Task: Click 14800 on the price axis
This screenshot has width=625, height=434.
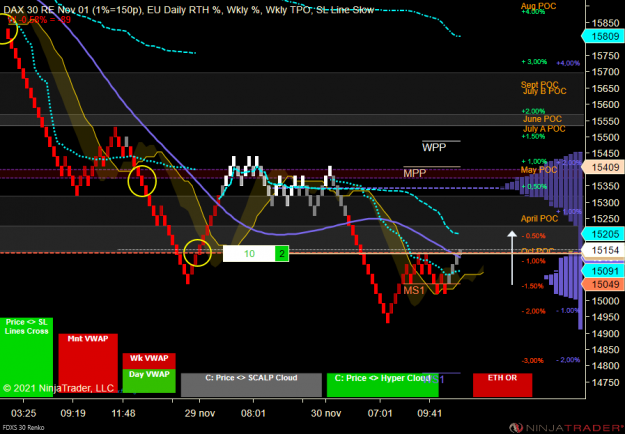Action: (604, 366)
